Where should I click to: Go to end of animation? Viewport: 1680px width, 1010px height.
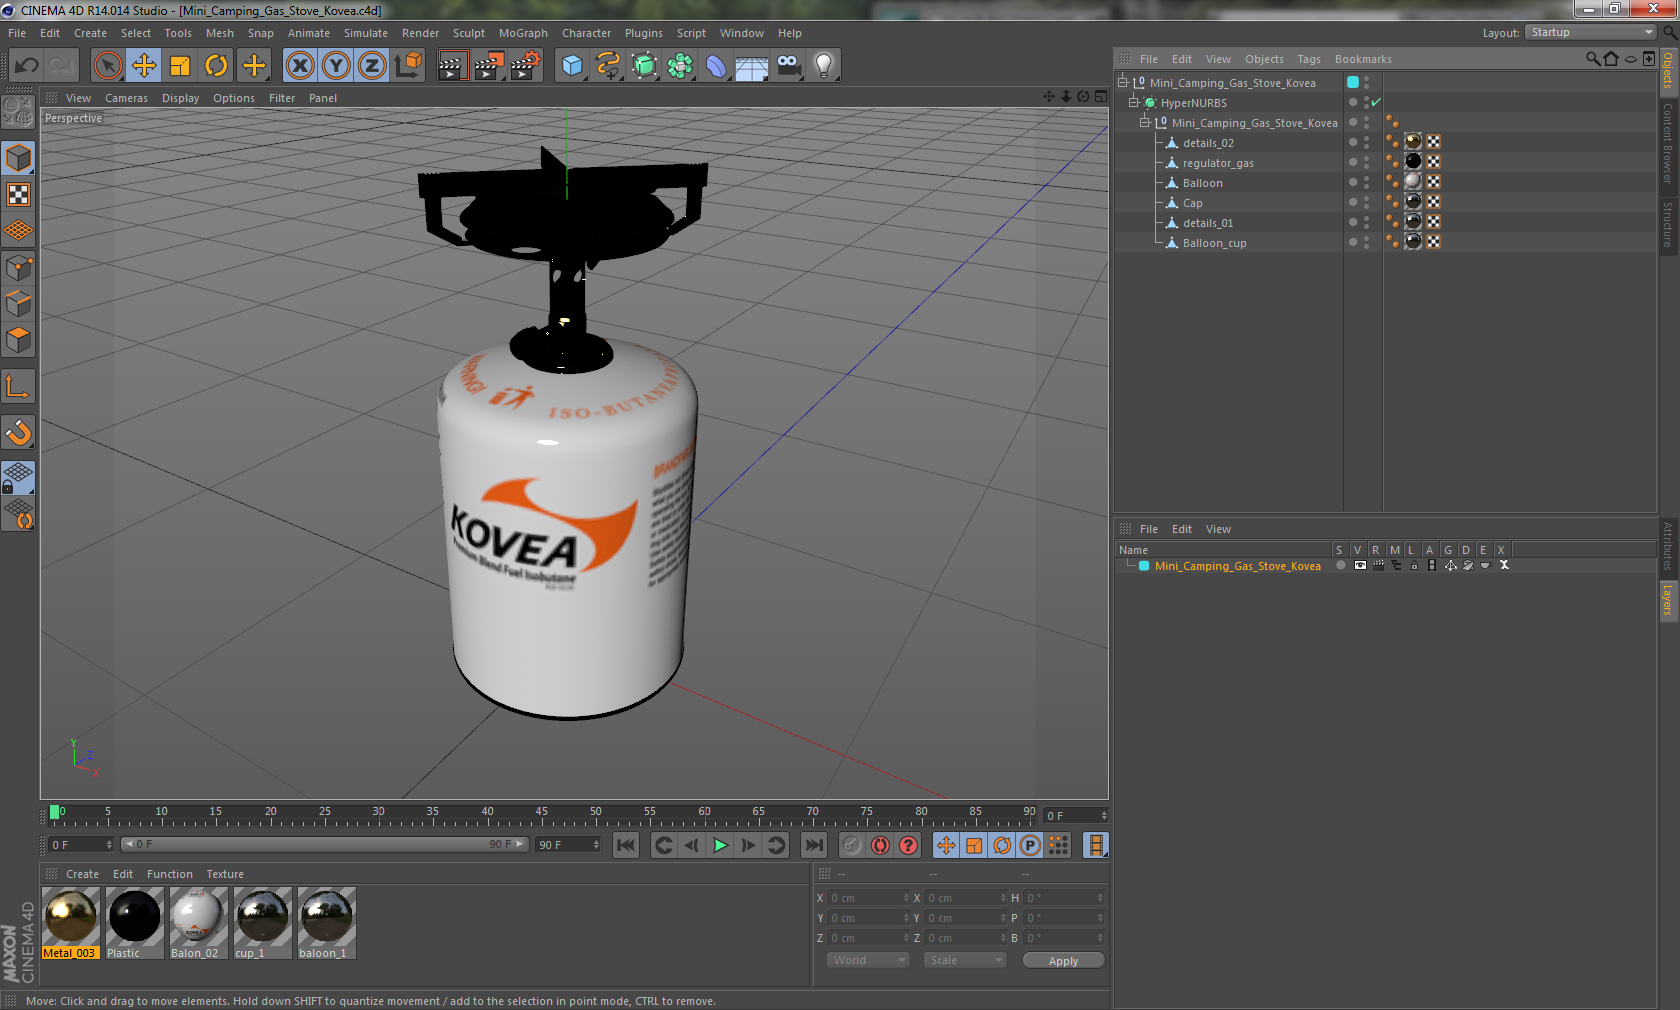click(x=814, y=845)
